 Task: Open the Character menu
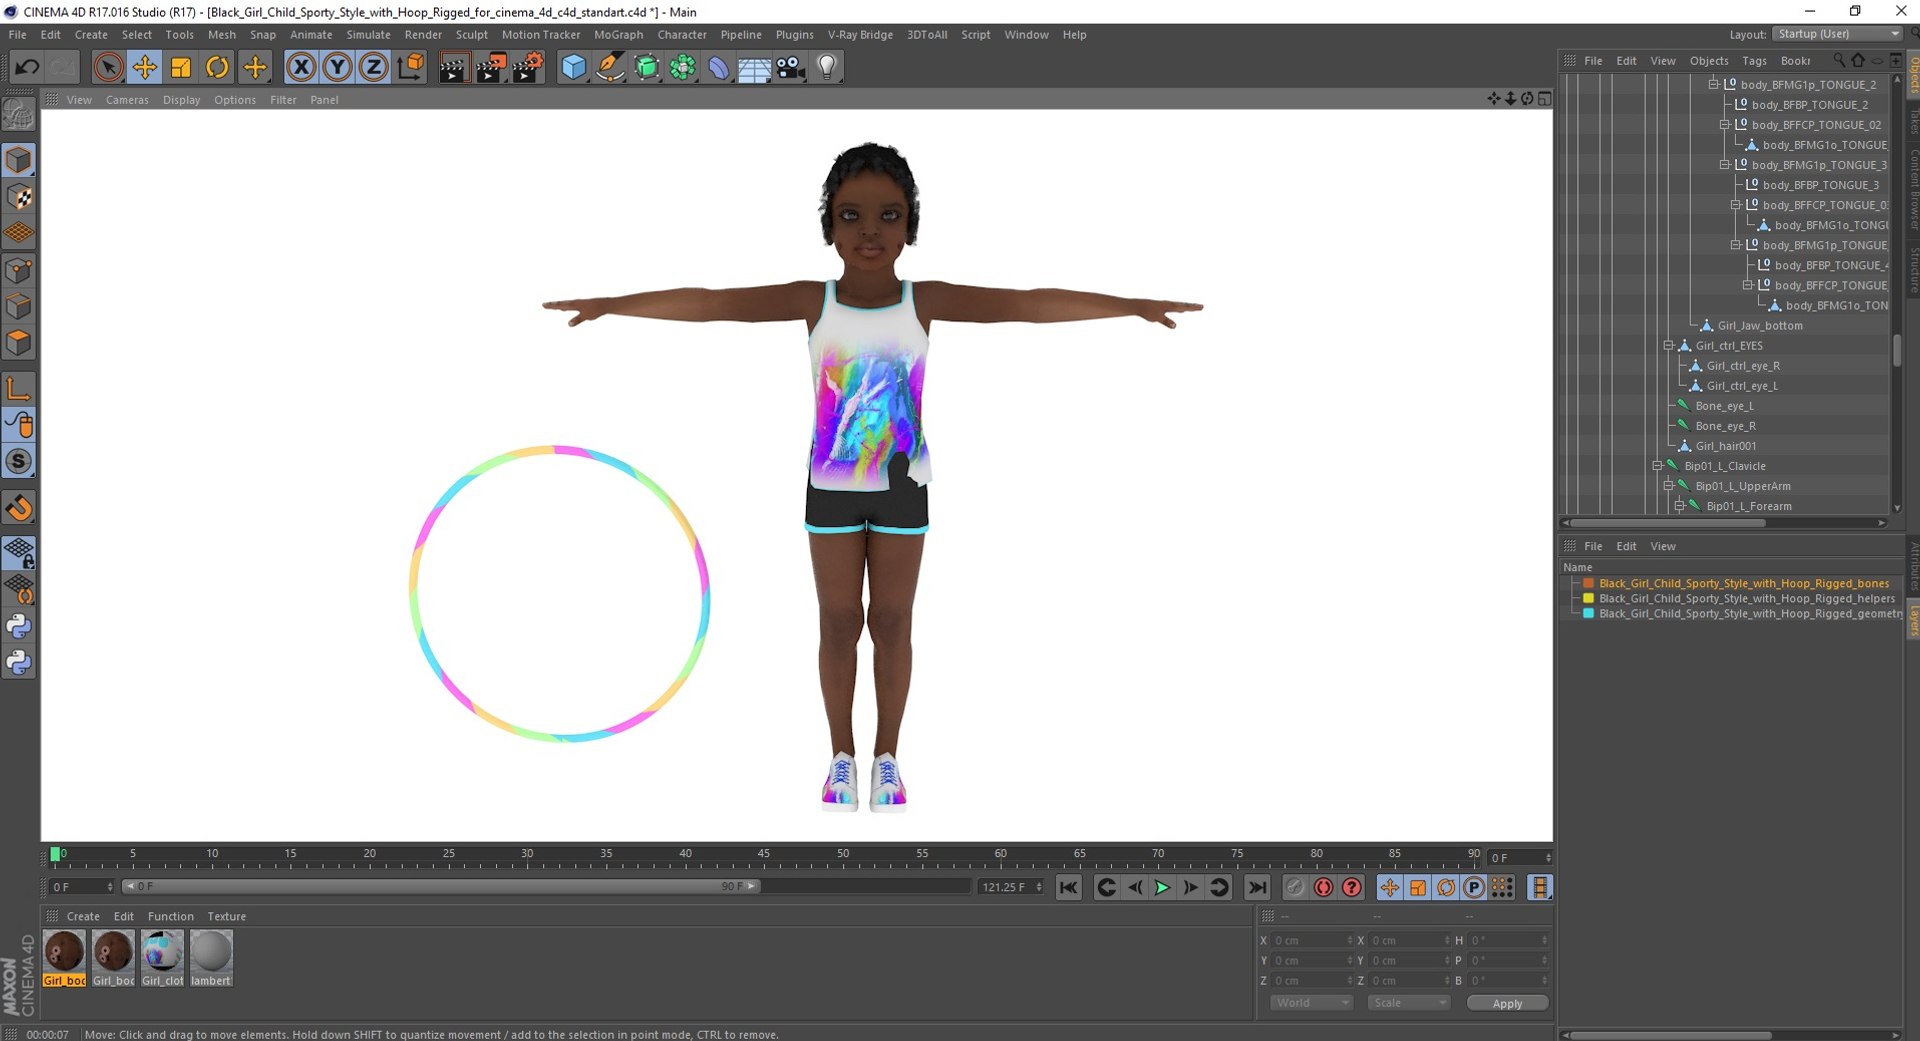(682, 34)
